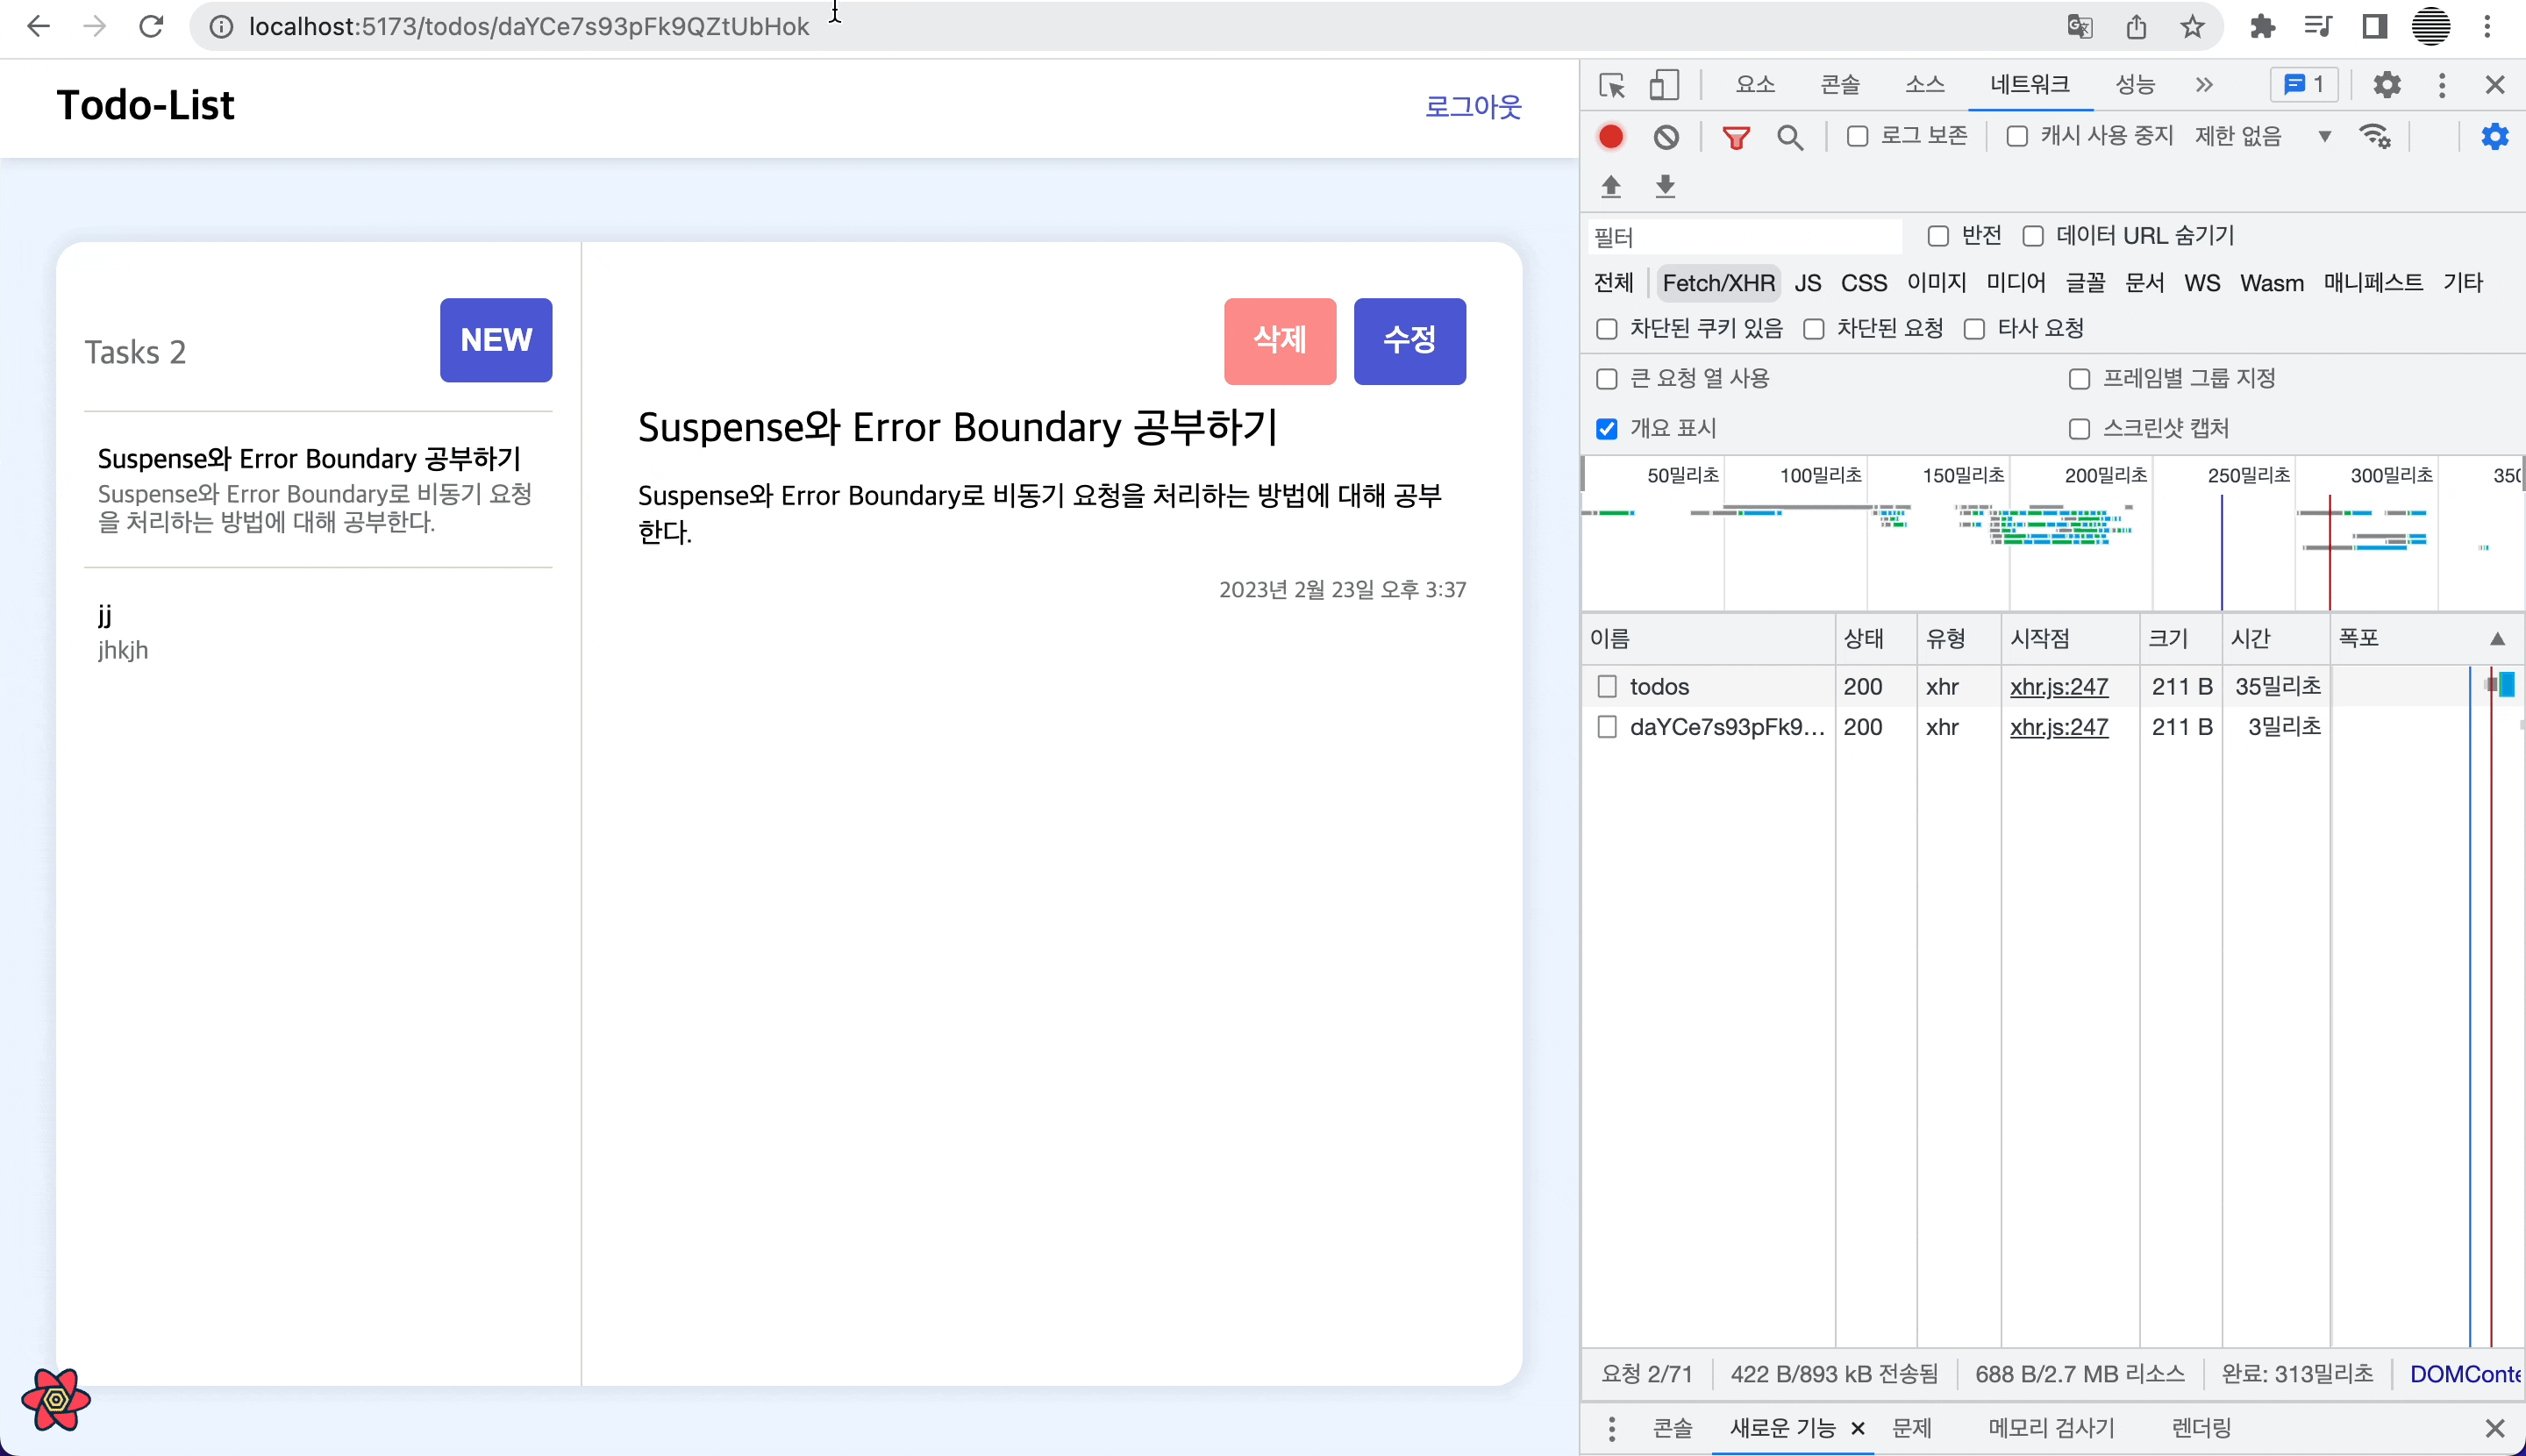The image size is (2526, 1456).
Task: Bookmark this page with the star icon
Action: (2192, 27)
